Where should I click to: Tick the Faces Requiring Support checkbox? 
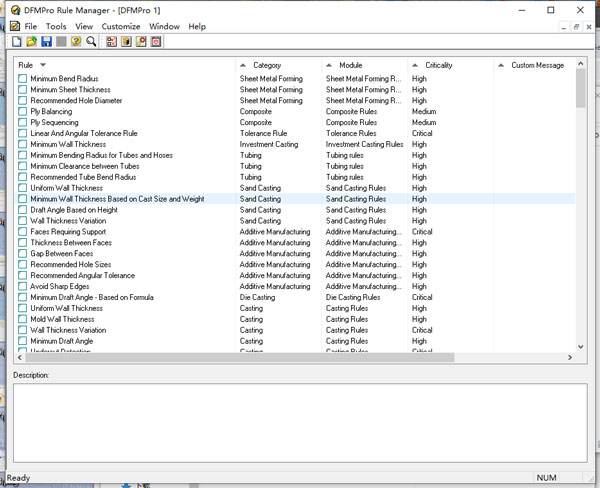point(23,232)
